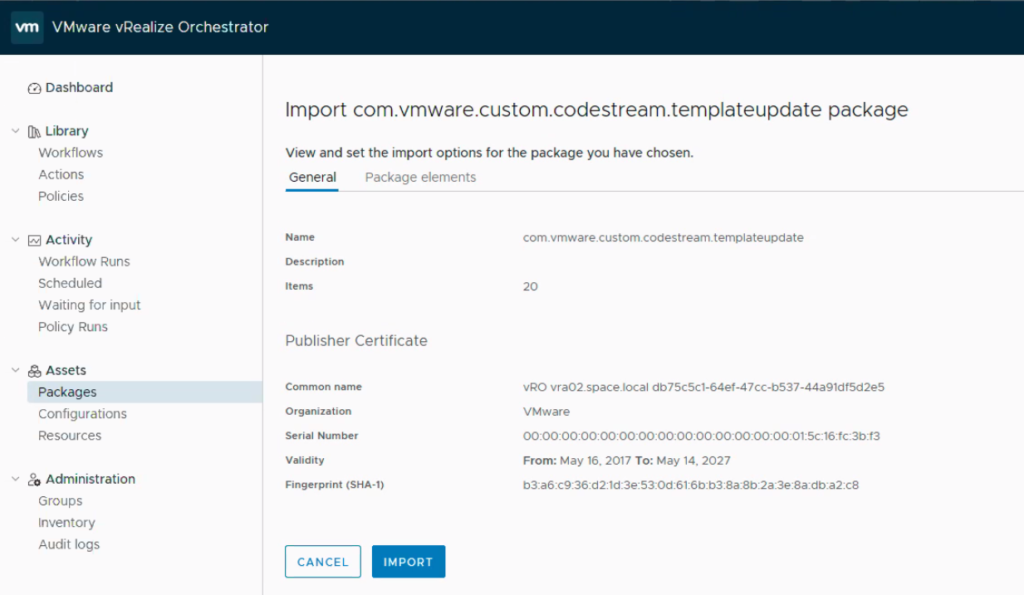Go to Inventory
The height and width of the screenshot is (595, 1024).
pyautogui.click(x=67, y=523)
